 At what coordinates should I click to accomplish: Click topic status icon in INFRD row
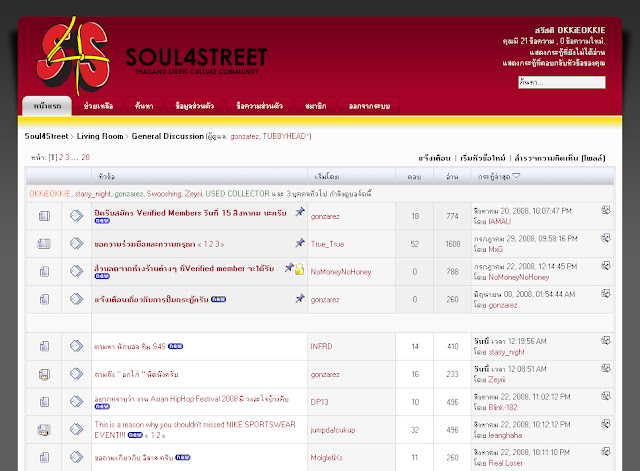pyautogui.click(x=44, y=347)
